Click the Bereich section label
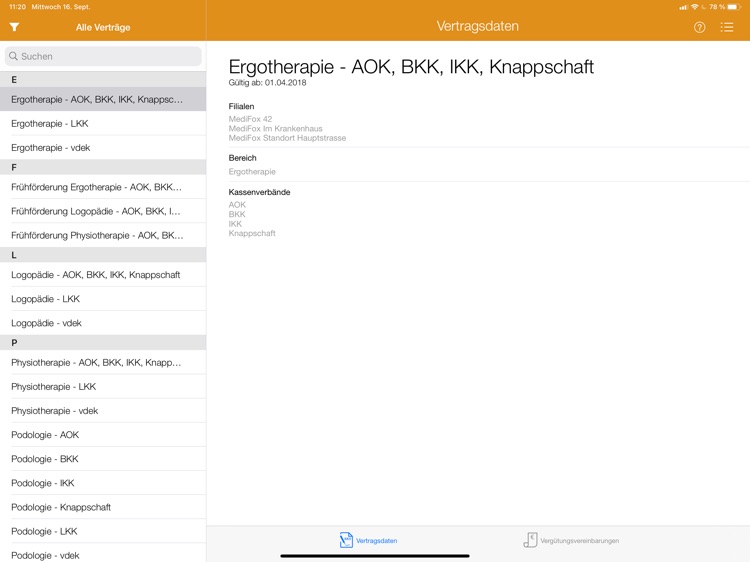 243,158
